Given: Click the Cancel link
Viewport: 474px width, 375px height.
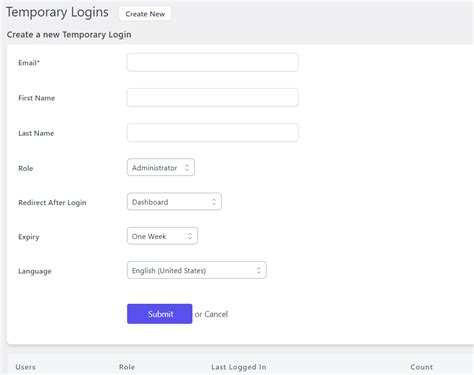Looking at the screenshot, I should 216,314.
